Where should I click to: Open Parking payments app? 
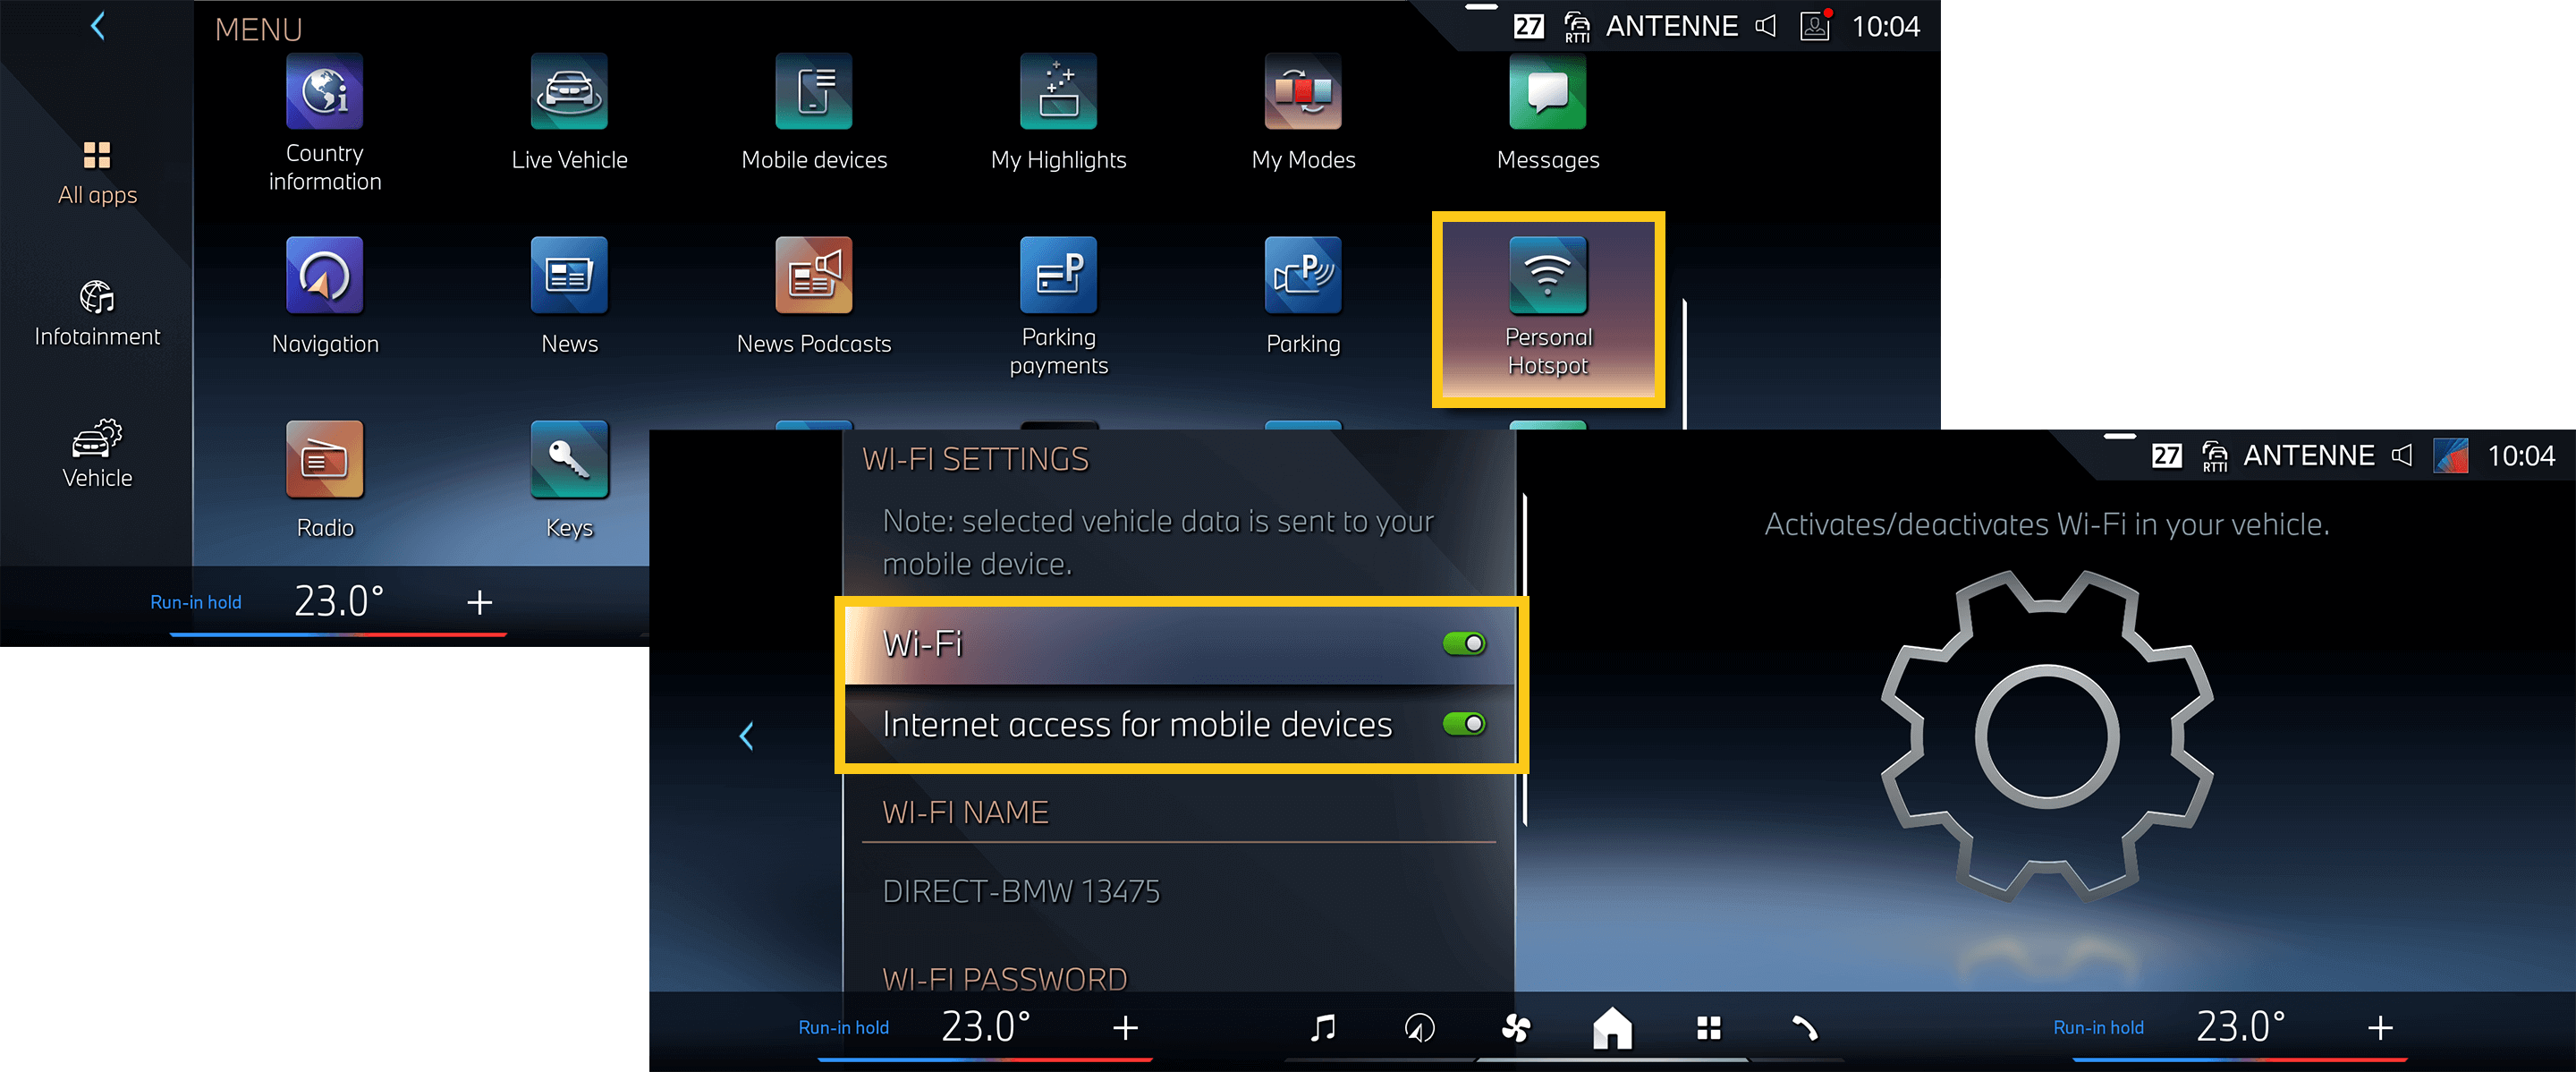[1058, 307]
